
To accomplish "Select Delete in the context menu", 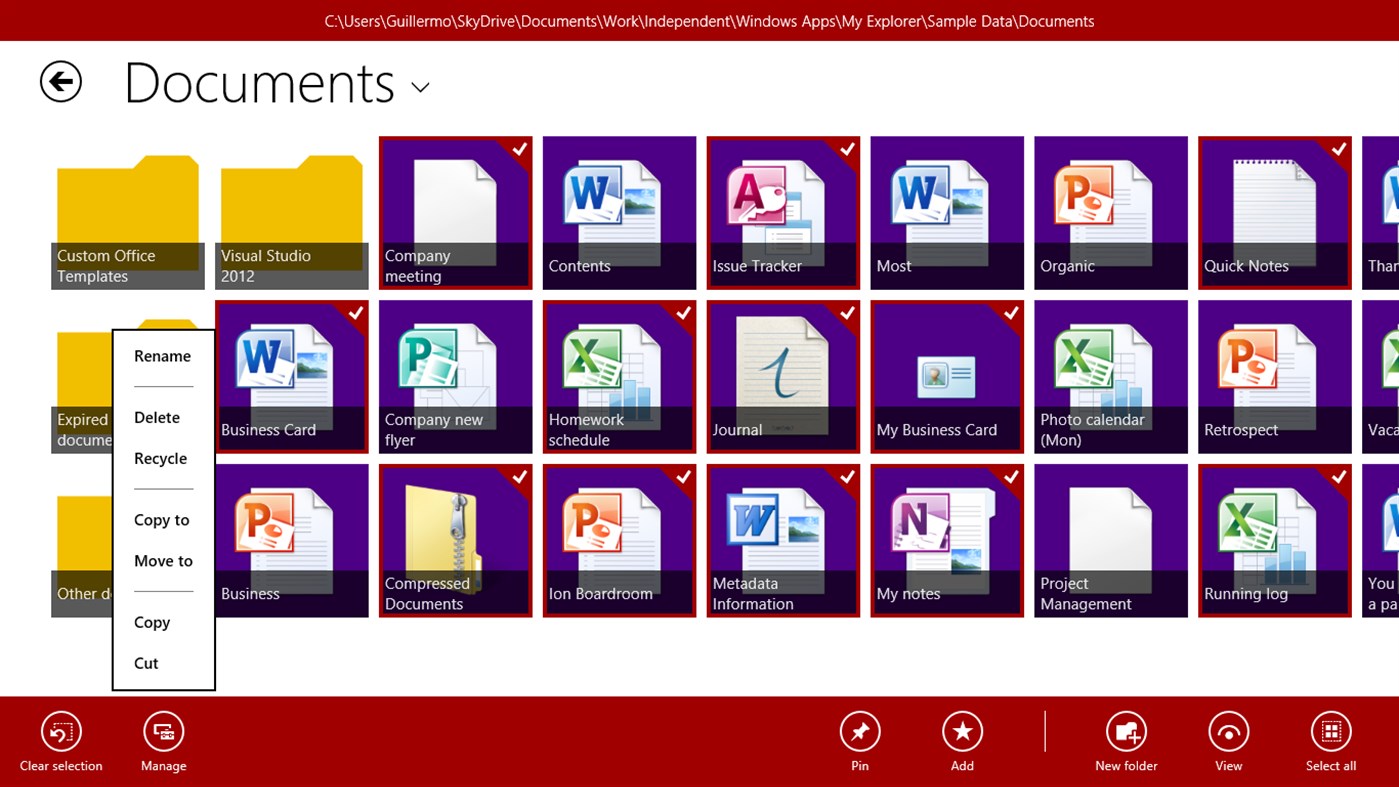I will coord(157,417).
